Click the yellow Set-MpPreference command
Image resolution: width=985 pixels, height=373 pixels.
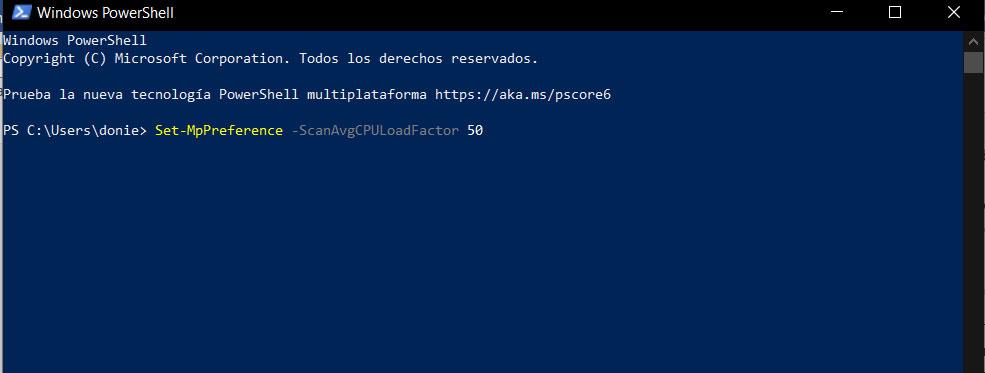(x=219, y=131)
